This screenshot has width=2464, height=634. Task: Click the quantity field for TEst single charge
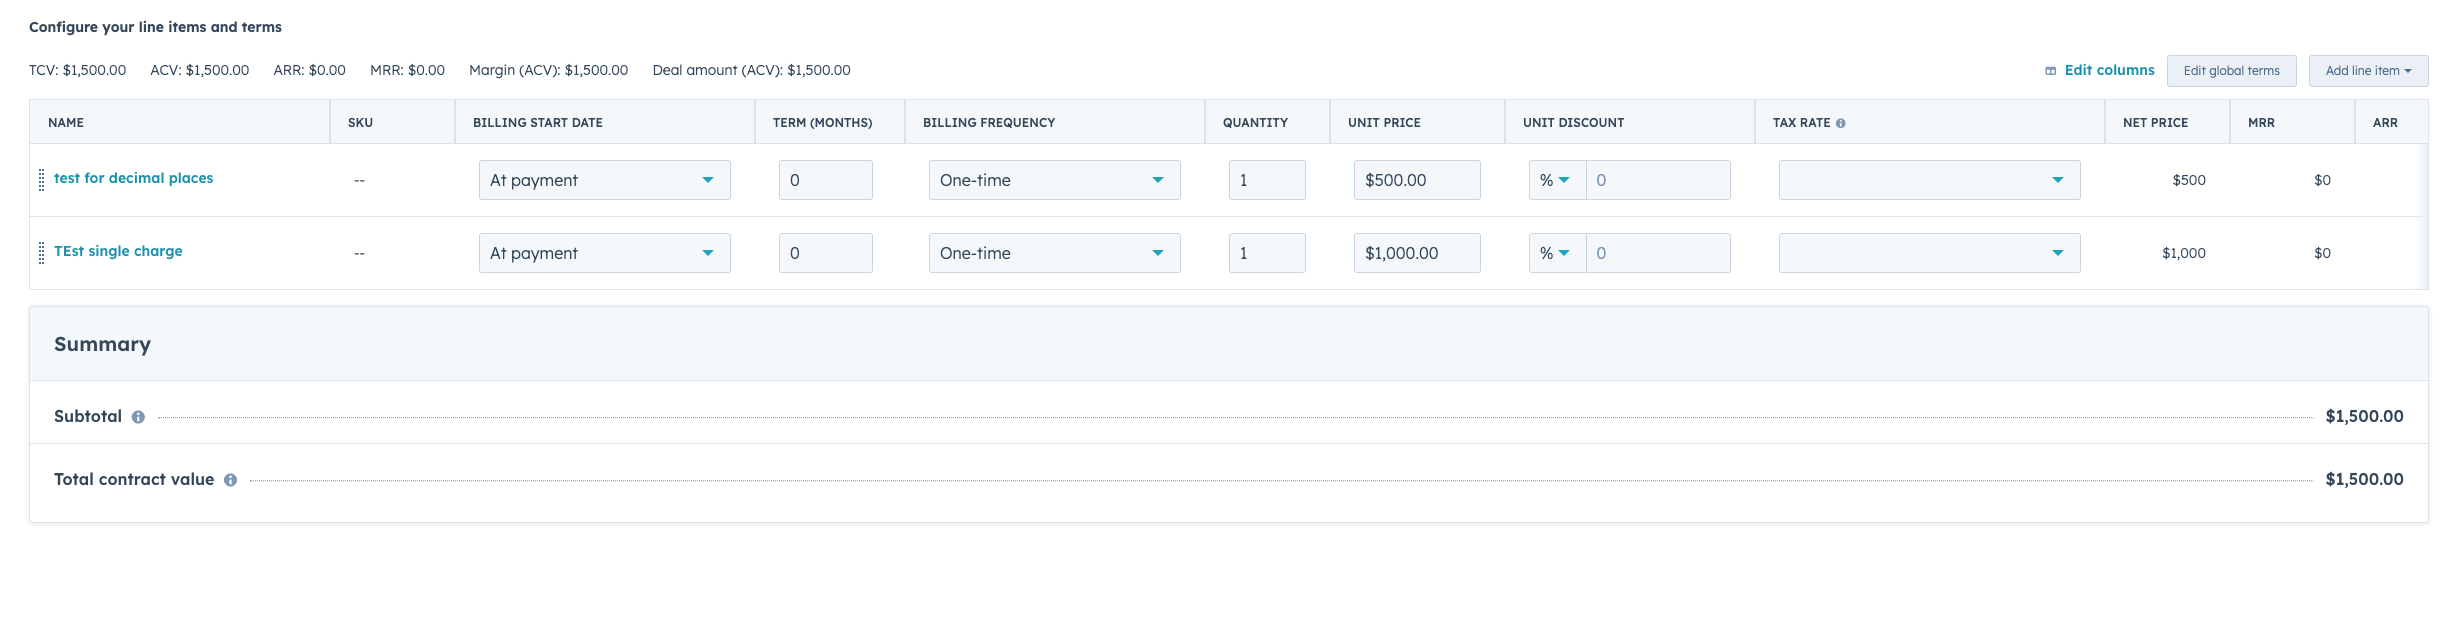click(x=1266, y=253)
